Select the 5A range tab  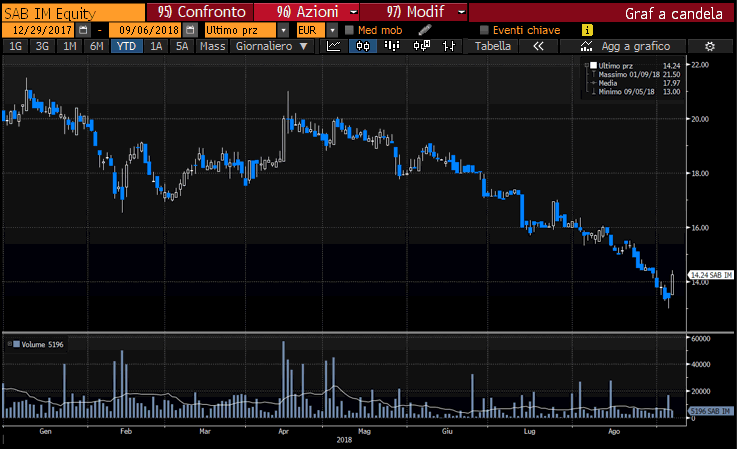tap(182, 46)
